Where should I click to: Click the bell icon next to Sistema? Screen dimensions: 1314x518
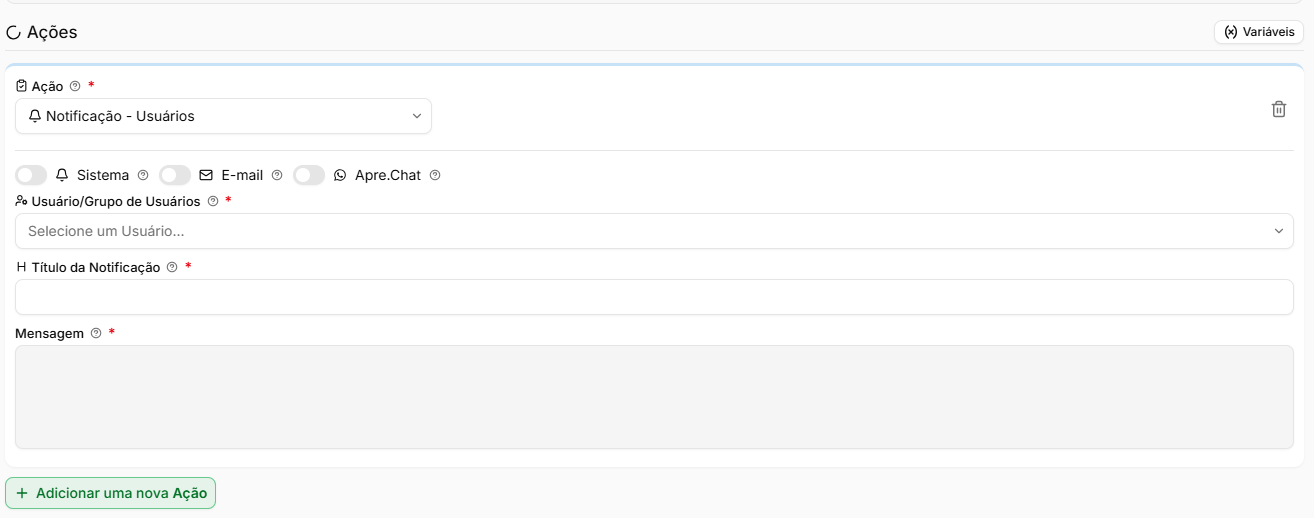point(62,175)
